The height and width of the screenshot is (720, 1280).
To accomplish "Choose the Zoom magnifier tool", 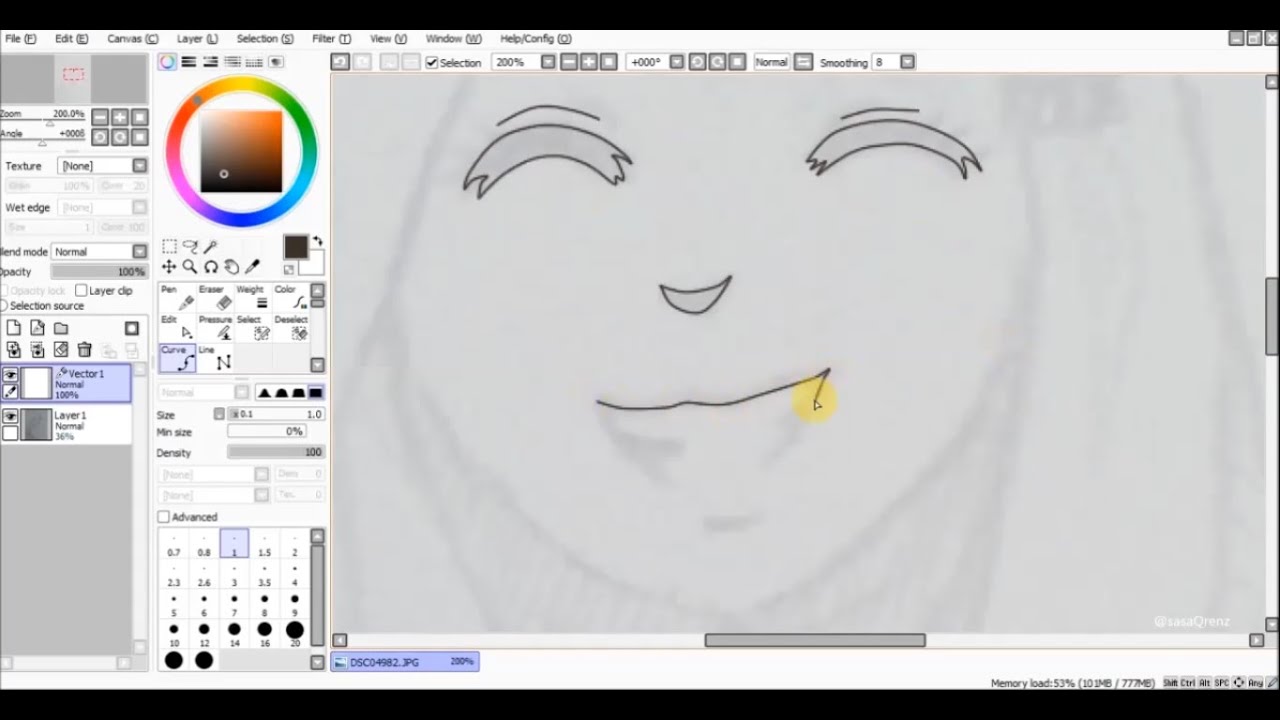I will [190, 267].
